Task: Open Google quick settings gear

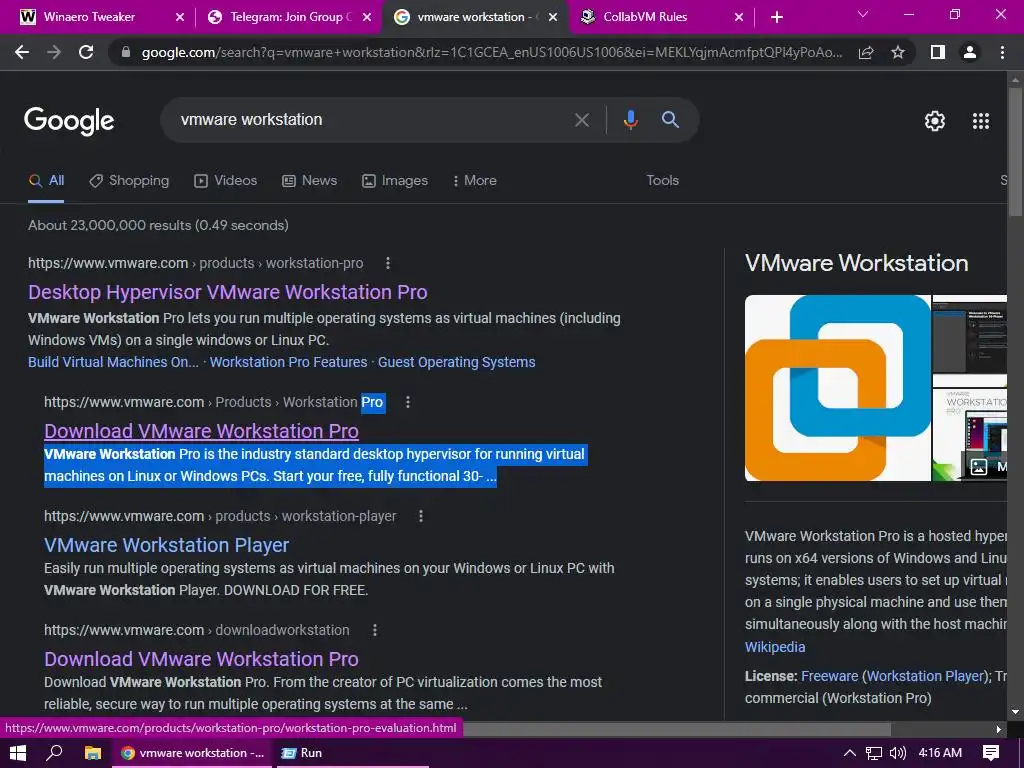Action: pos(935,121)
